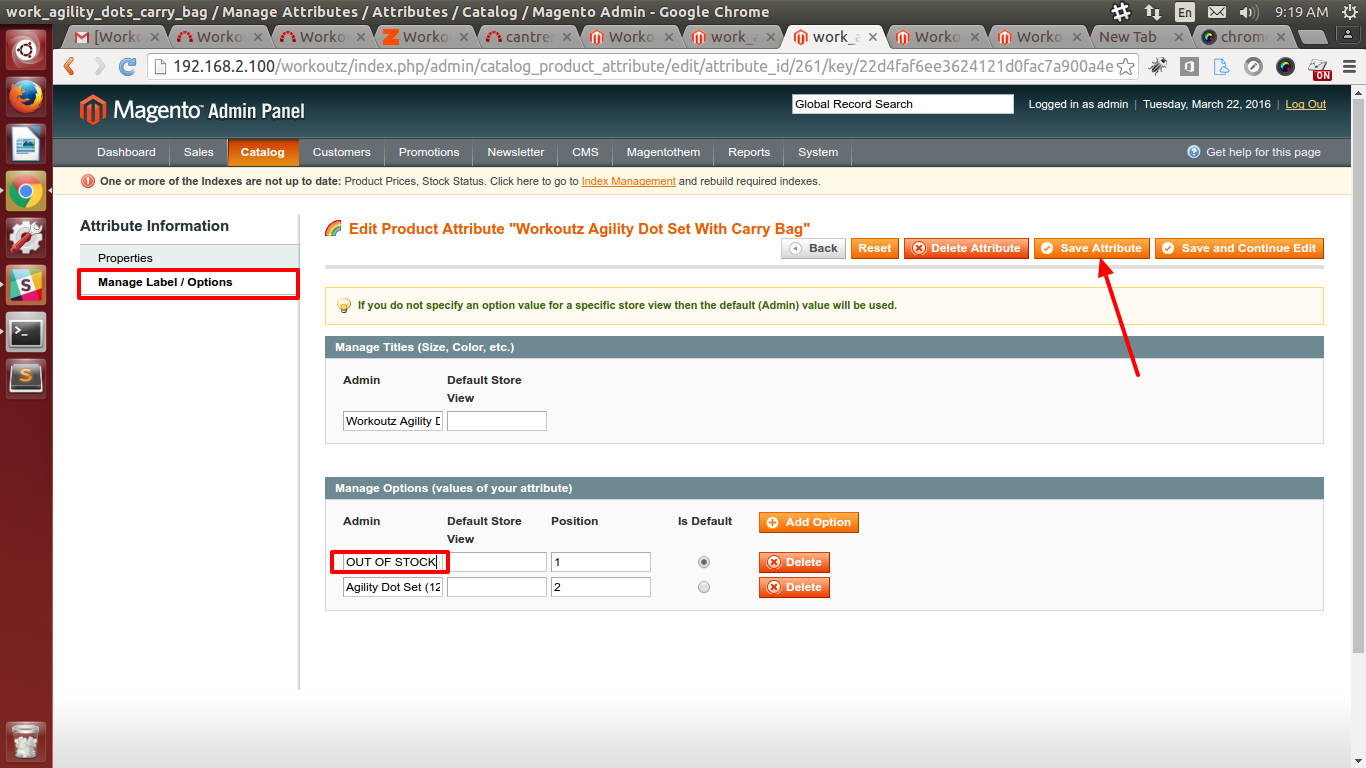Go back using Chrome's back arrow
The width and height of the screenshot is (1366, 768).
[x=69, y=67]
